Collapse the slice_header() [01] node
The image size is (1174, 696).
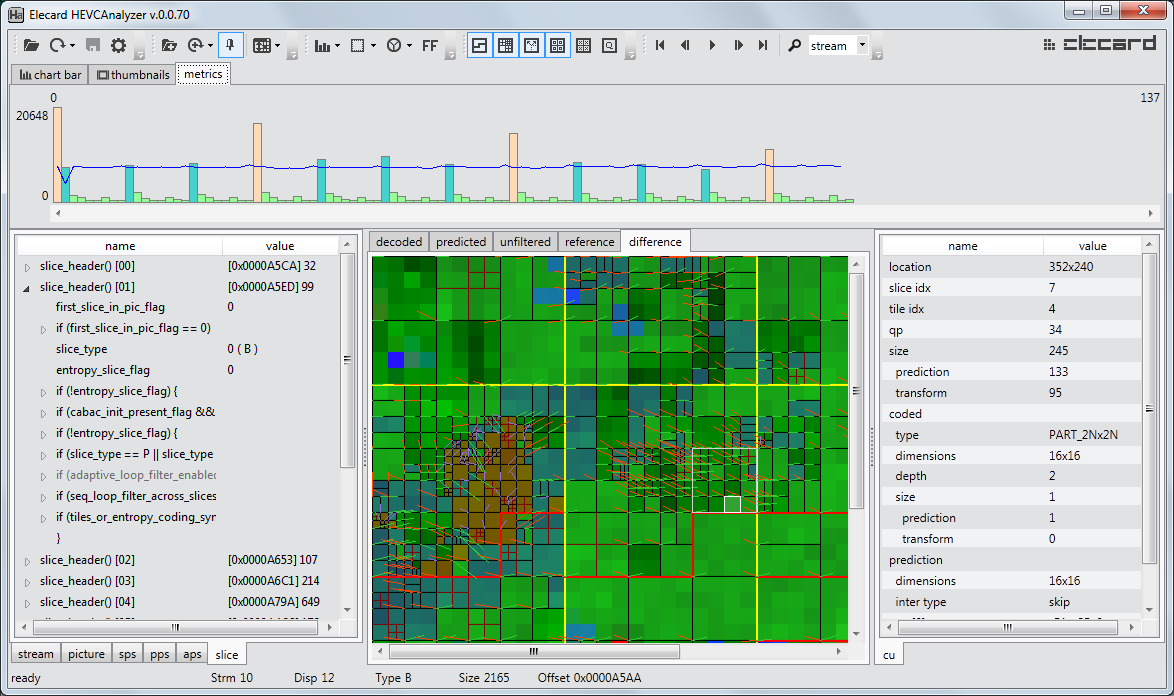[x=27, y=288]
